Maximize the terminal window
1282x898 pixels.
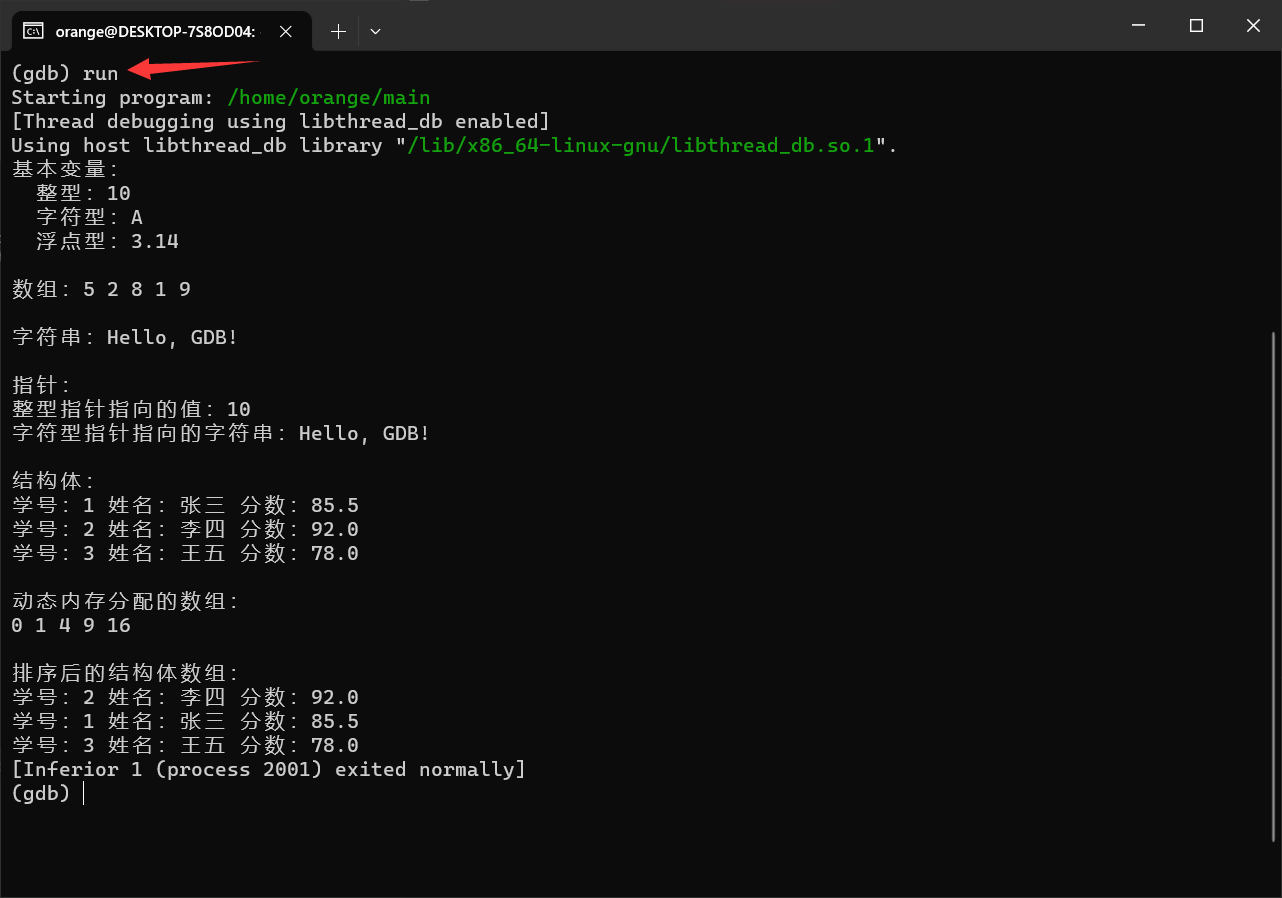click(x=1196, y=26)
